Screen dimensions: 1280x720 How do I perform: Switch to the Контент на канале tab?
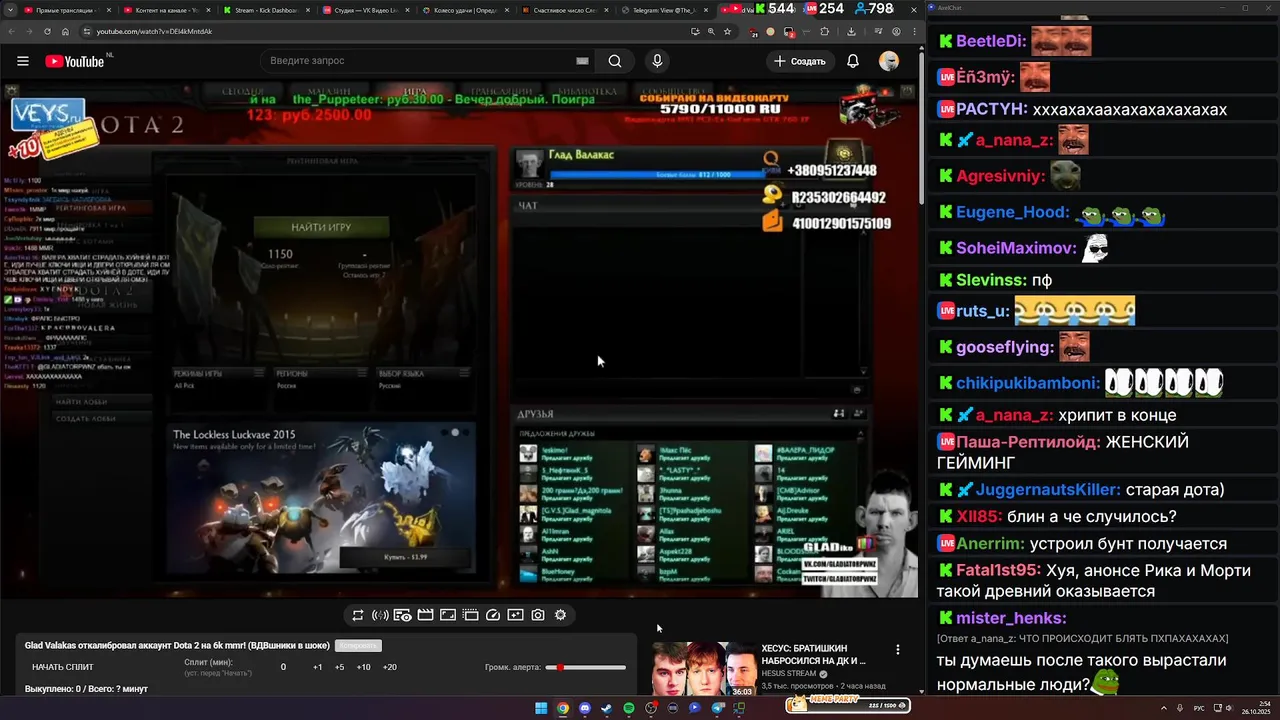[x=167, y=9]
